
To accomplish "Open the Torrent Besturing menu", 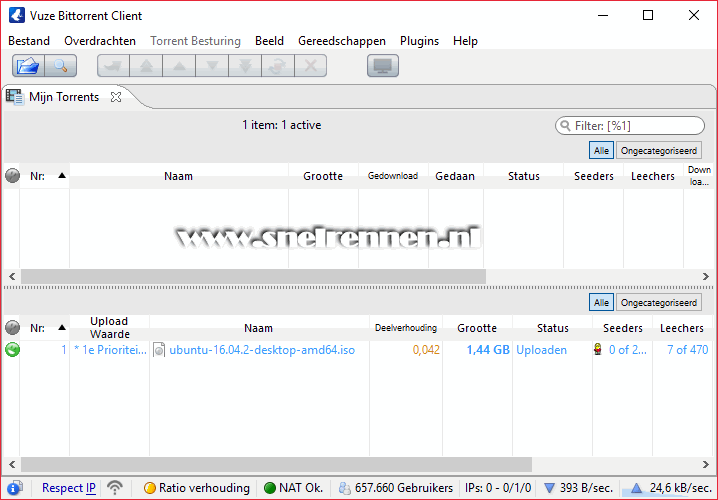I will point(195,41).
